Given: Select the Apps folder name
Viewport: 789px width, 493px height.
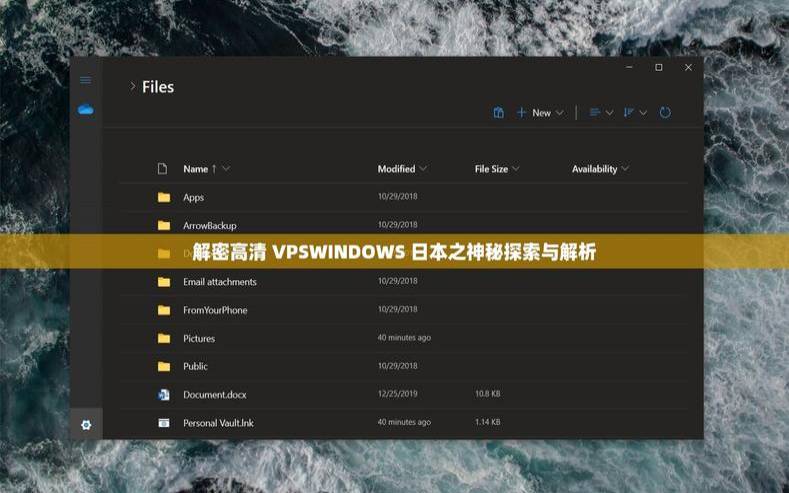Looking at the screenshot, I should (x=194, y=198).
